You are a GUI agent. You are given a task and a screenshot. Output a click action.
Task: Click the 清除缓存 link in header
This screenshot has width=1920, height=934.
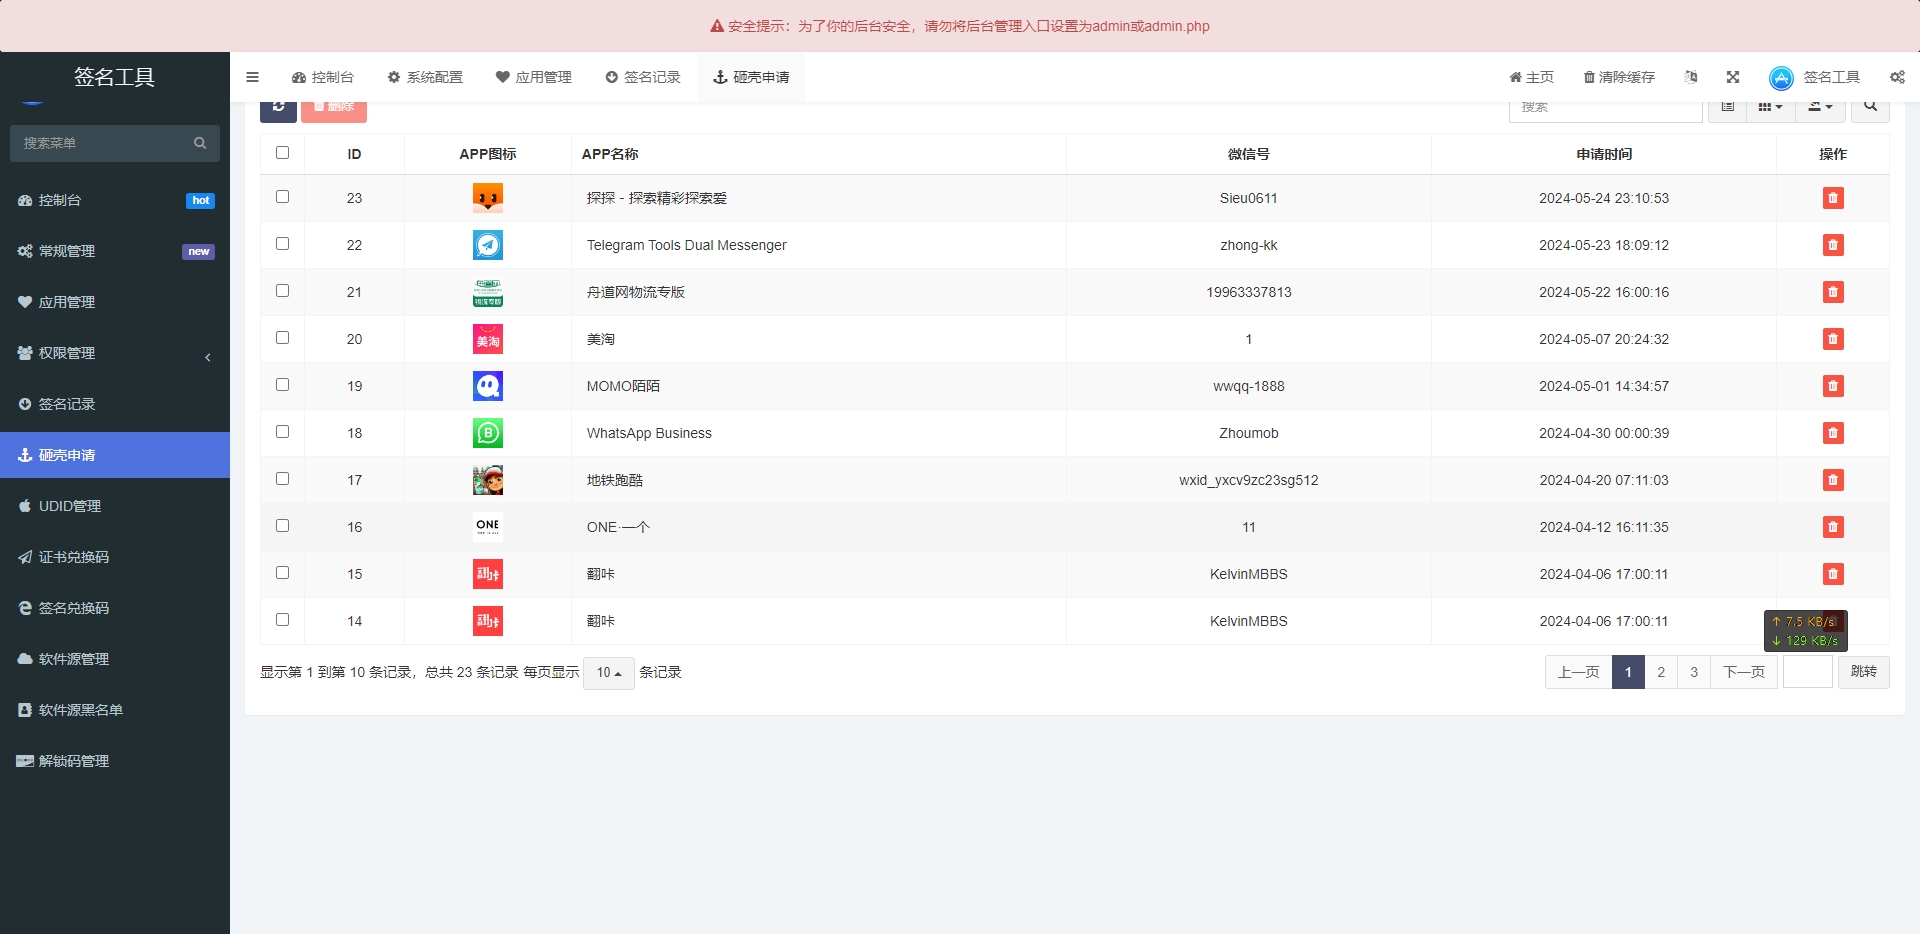[x=1619, y=77]
